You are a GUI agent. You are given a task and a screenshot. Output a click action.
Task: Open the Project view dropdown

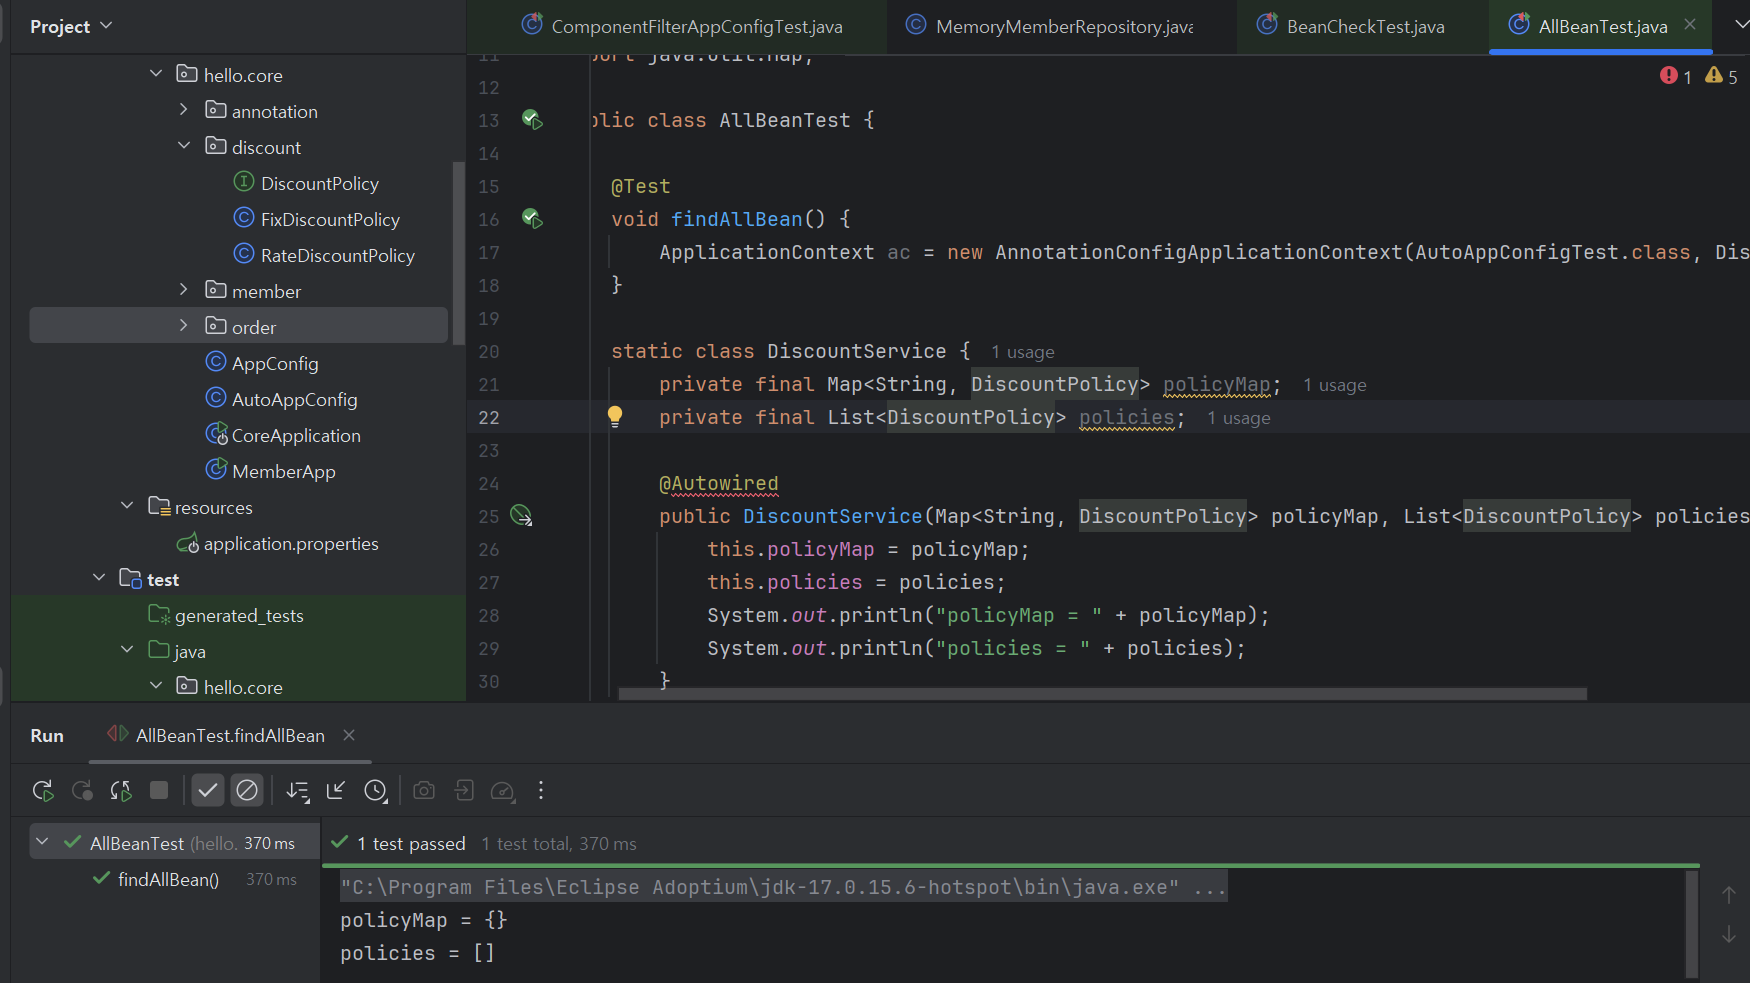[x=71, y=26]
